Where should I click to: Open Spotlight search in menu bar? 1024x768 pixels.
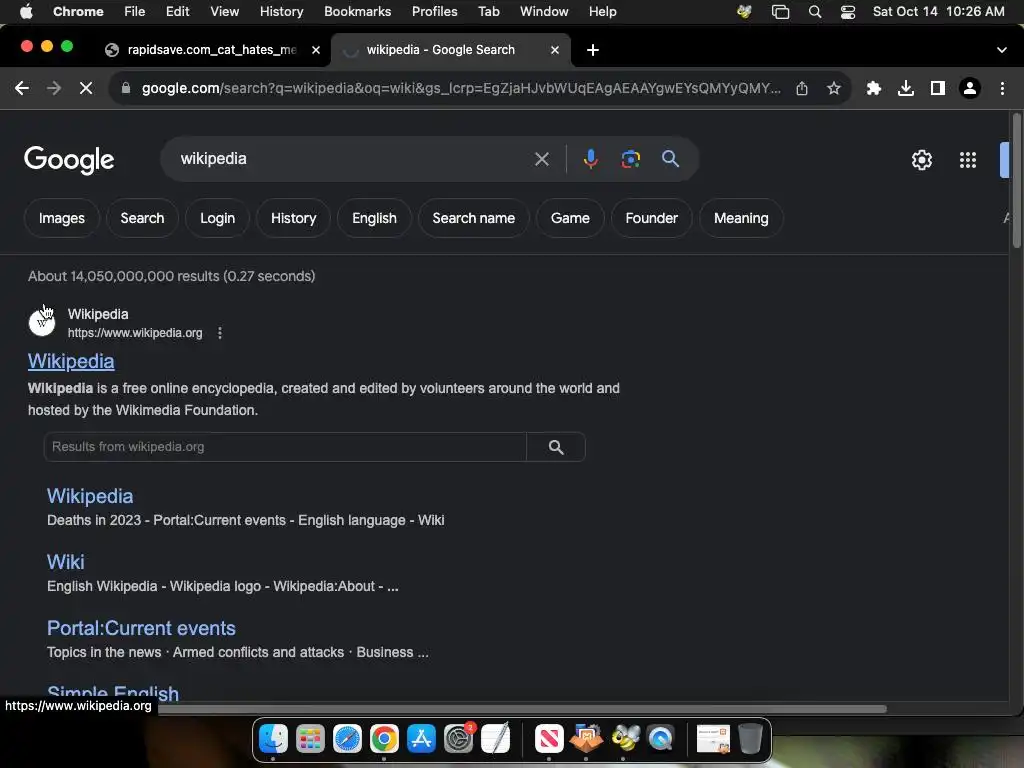[814, 12]
